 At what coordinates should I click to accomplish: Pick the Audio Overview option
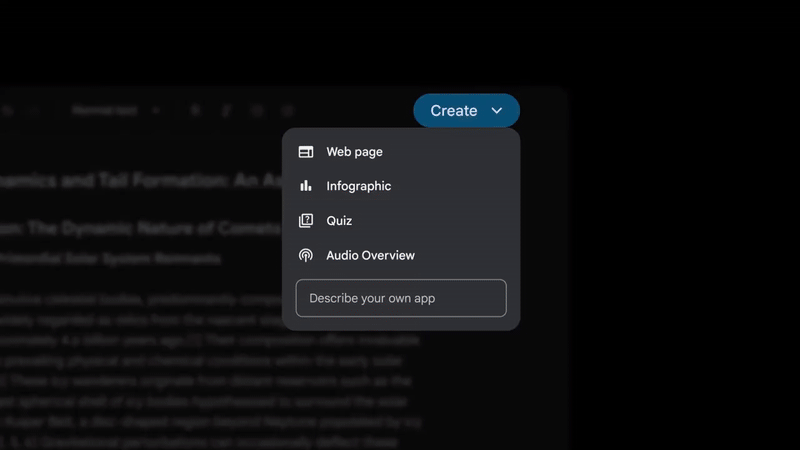[x=401, y=255]
